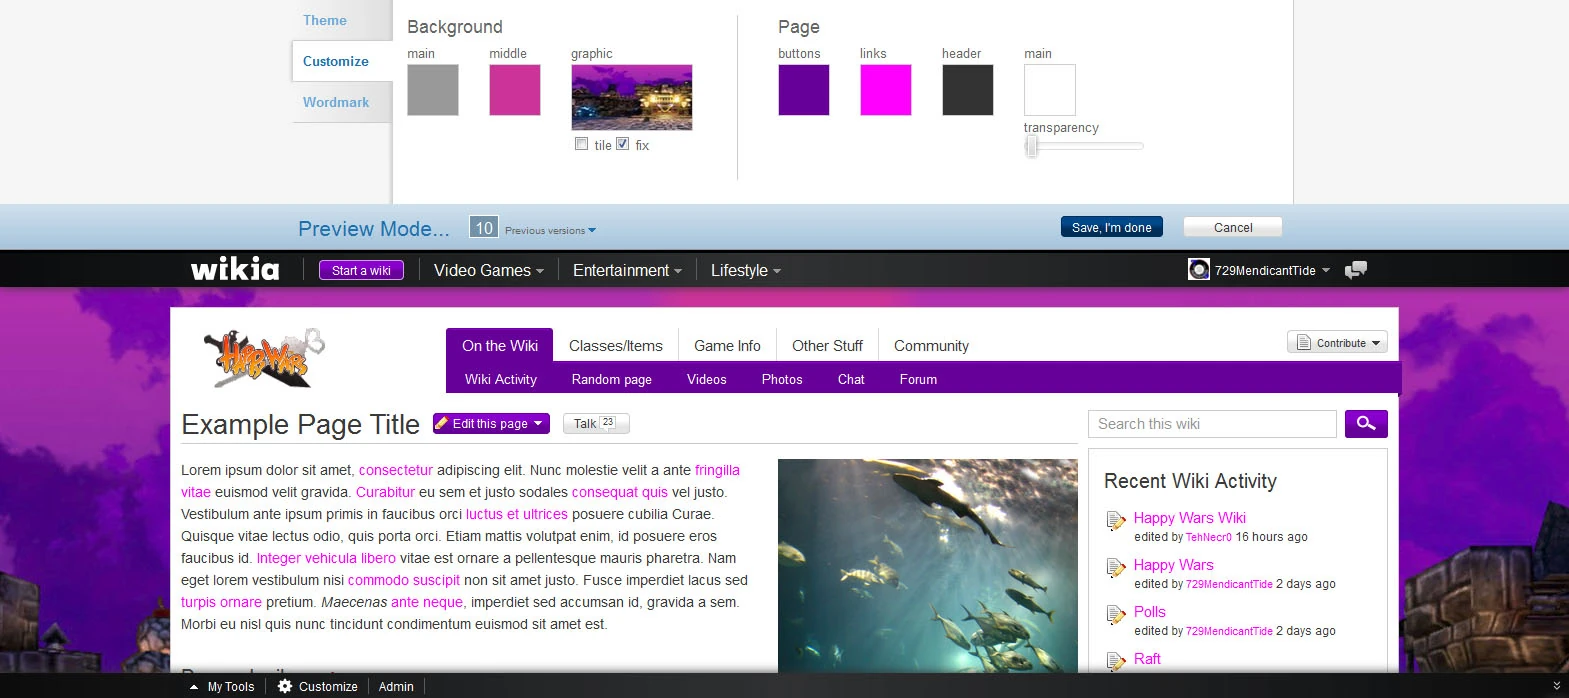Pick the page links magenta color swatch

(x=885, y=90)
